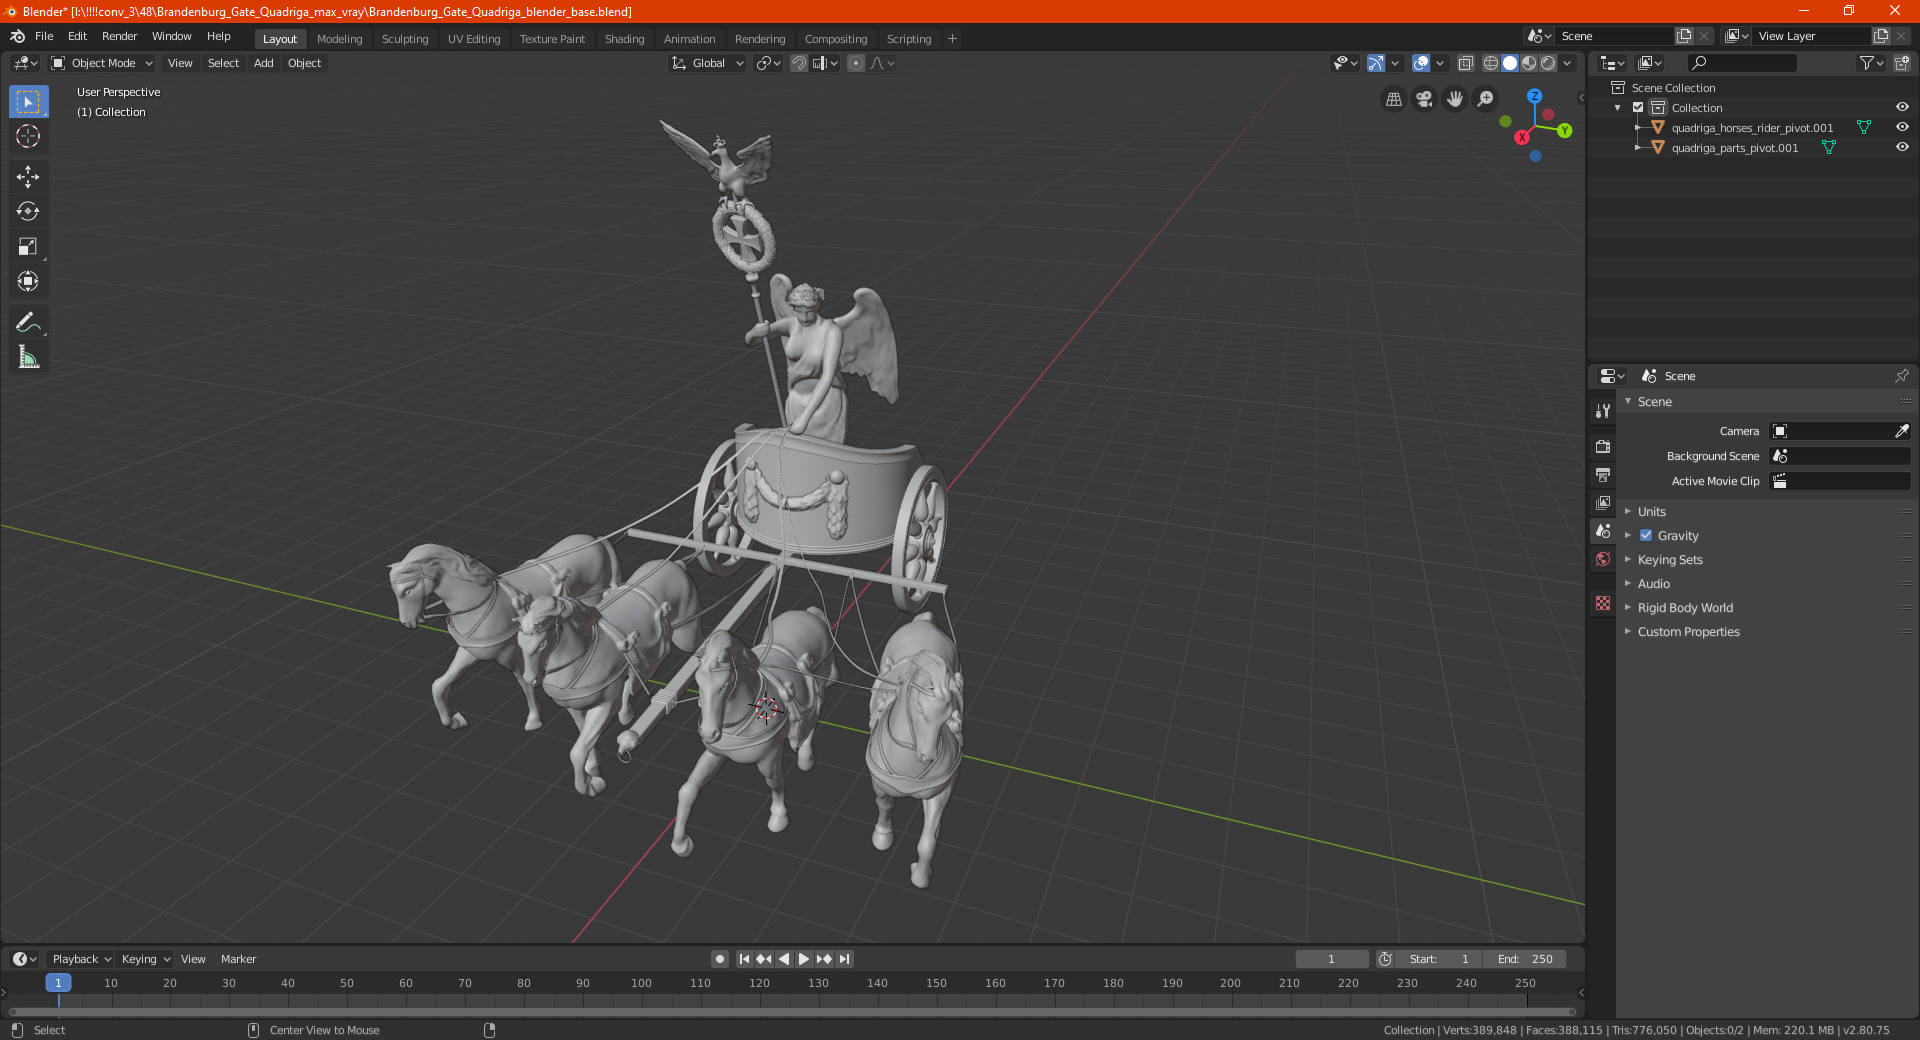Click the Z axis on navigation gizmo
This screenshot has width=1920, height=1040.
1534,96
